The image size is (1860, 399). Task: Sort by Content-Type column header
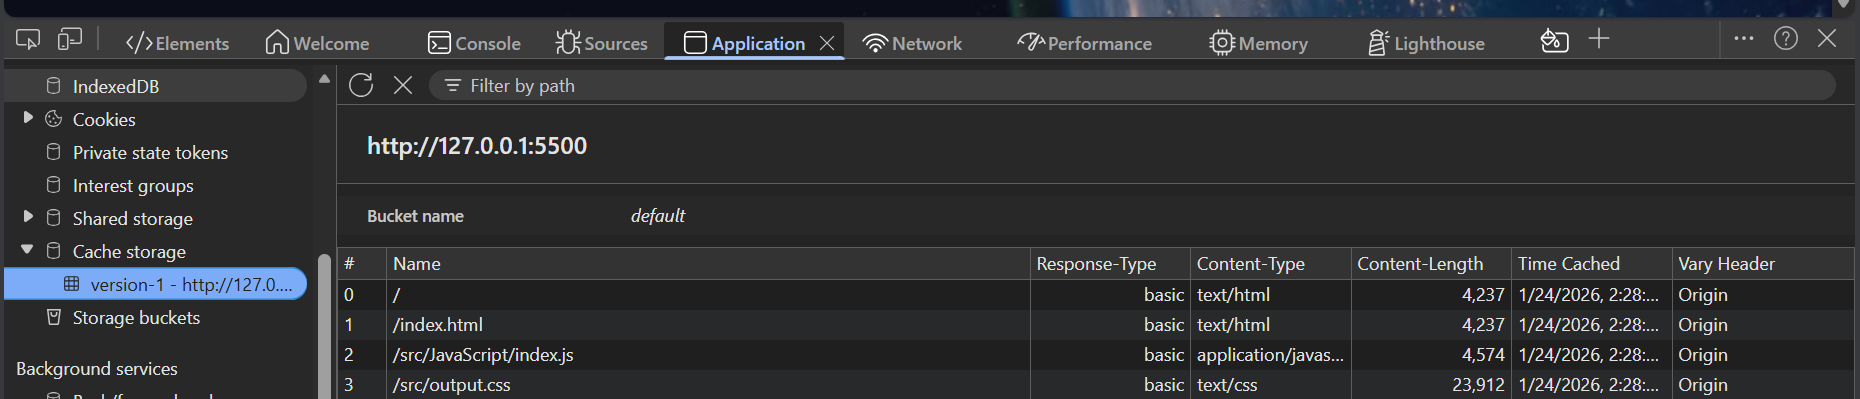(1271, 263)
